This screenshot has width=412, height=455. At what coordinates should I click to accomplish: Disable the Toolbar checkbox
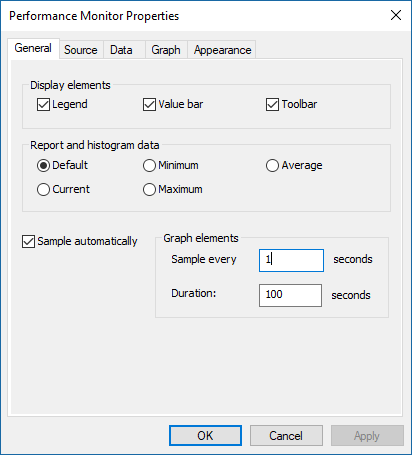272,104
